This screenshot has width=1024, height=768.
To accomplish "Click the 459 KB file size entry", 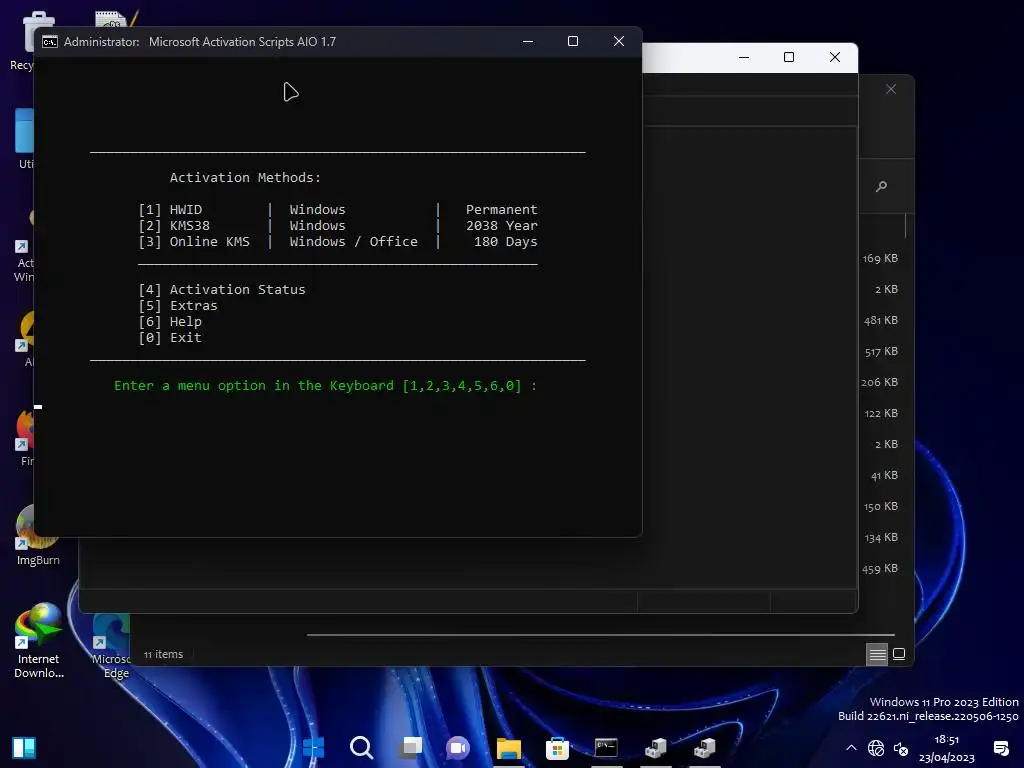I will click(x=880, y=569).
